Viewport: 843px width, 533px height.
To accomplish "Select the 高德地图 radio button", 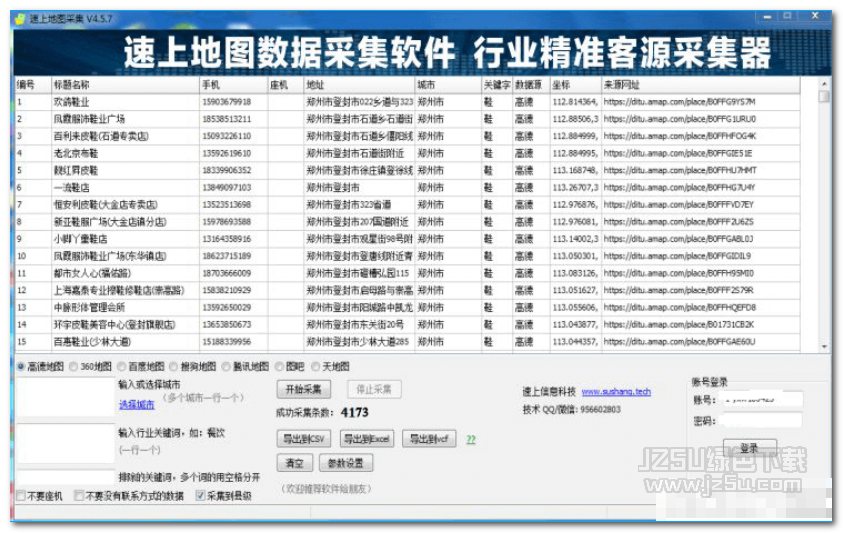I will tap(21, 367).
